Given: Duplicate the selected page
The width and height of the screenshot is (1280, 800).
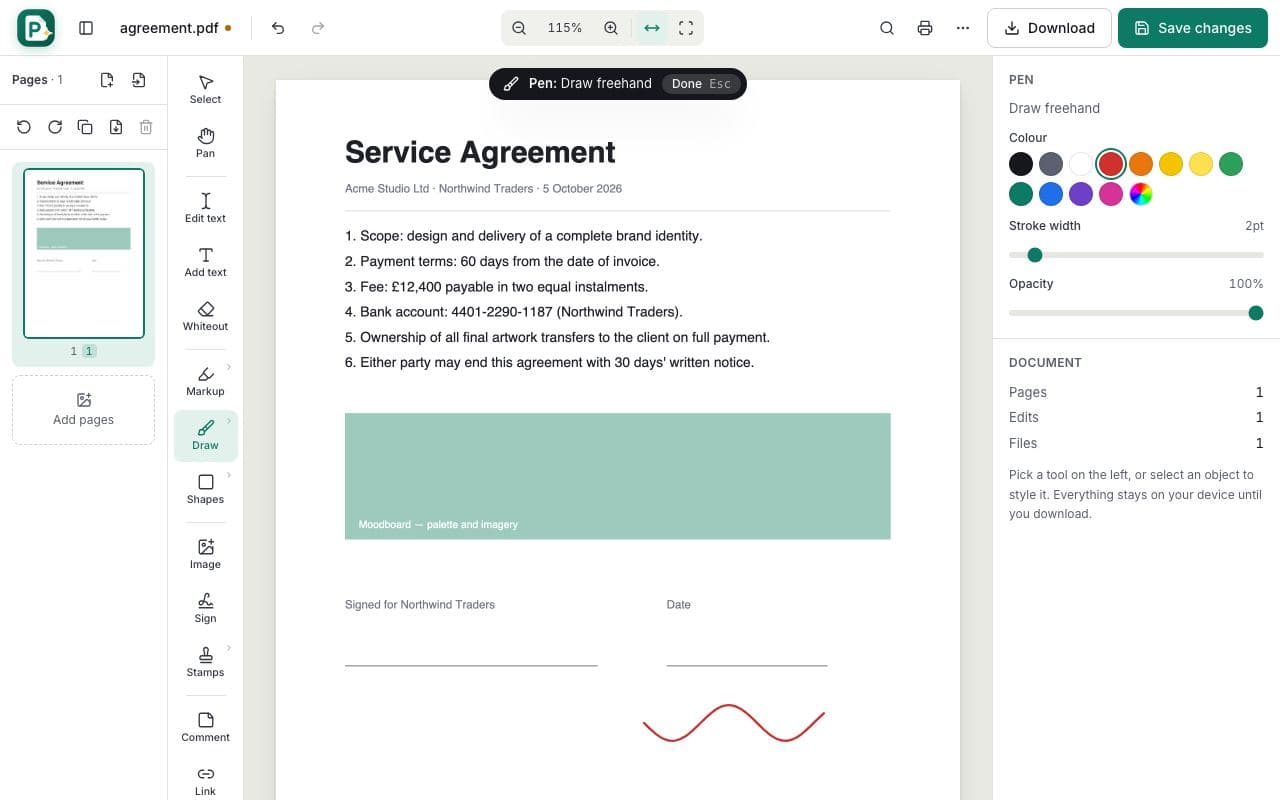Looking at the screenshot, I should click(x=85, y=127).
